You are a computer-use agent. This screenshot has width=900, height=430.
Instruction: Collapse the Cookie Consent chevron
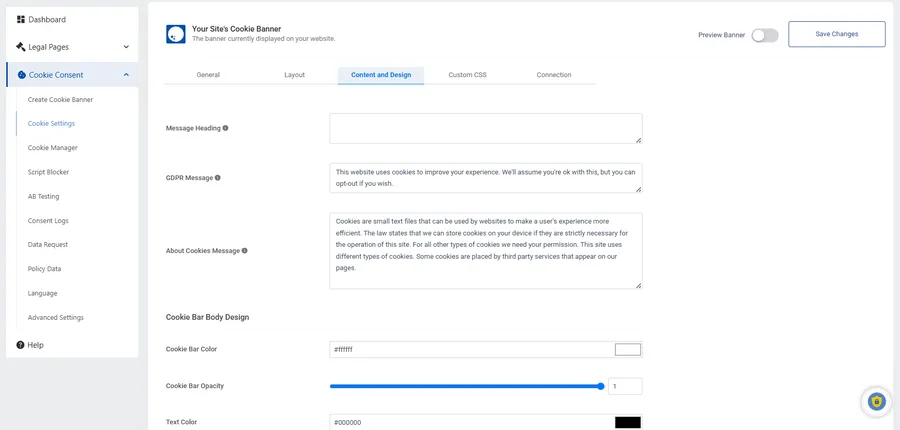tap(126, 75)
